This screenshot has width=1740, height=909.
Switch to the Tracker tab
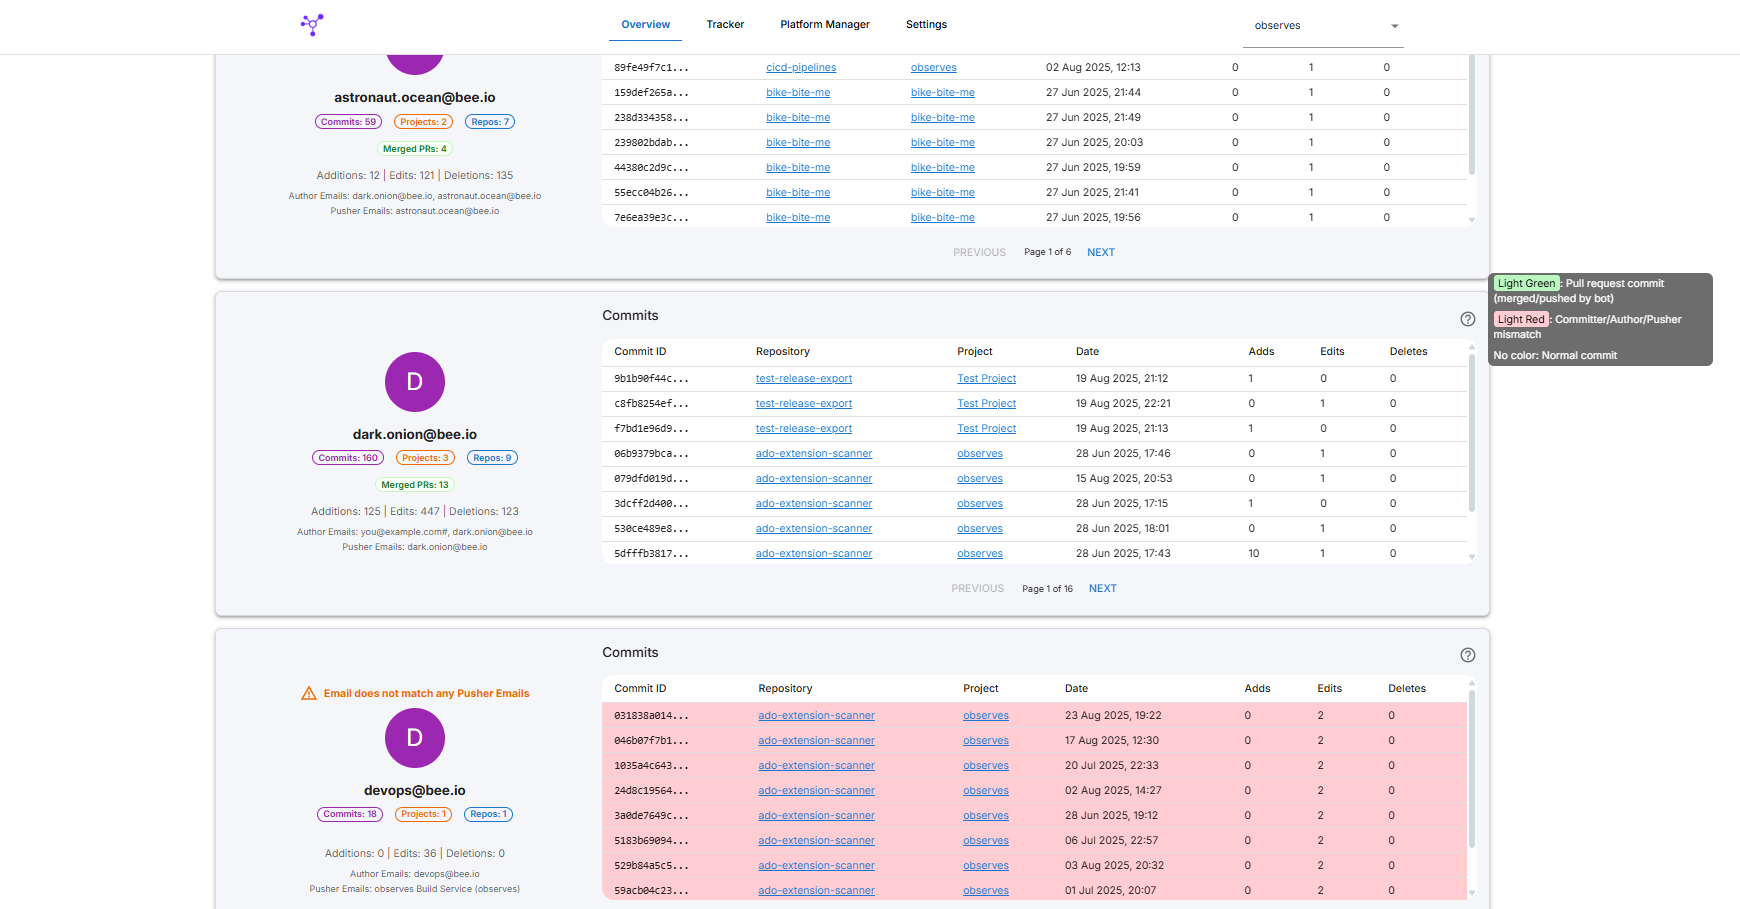(x=725, y=25)
